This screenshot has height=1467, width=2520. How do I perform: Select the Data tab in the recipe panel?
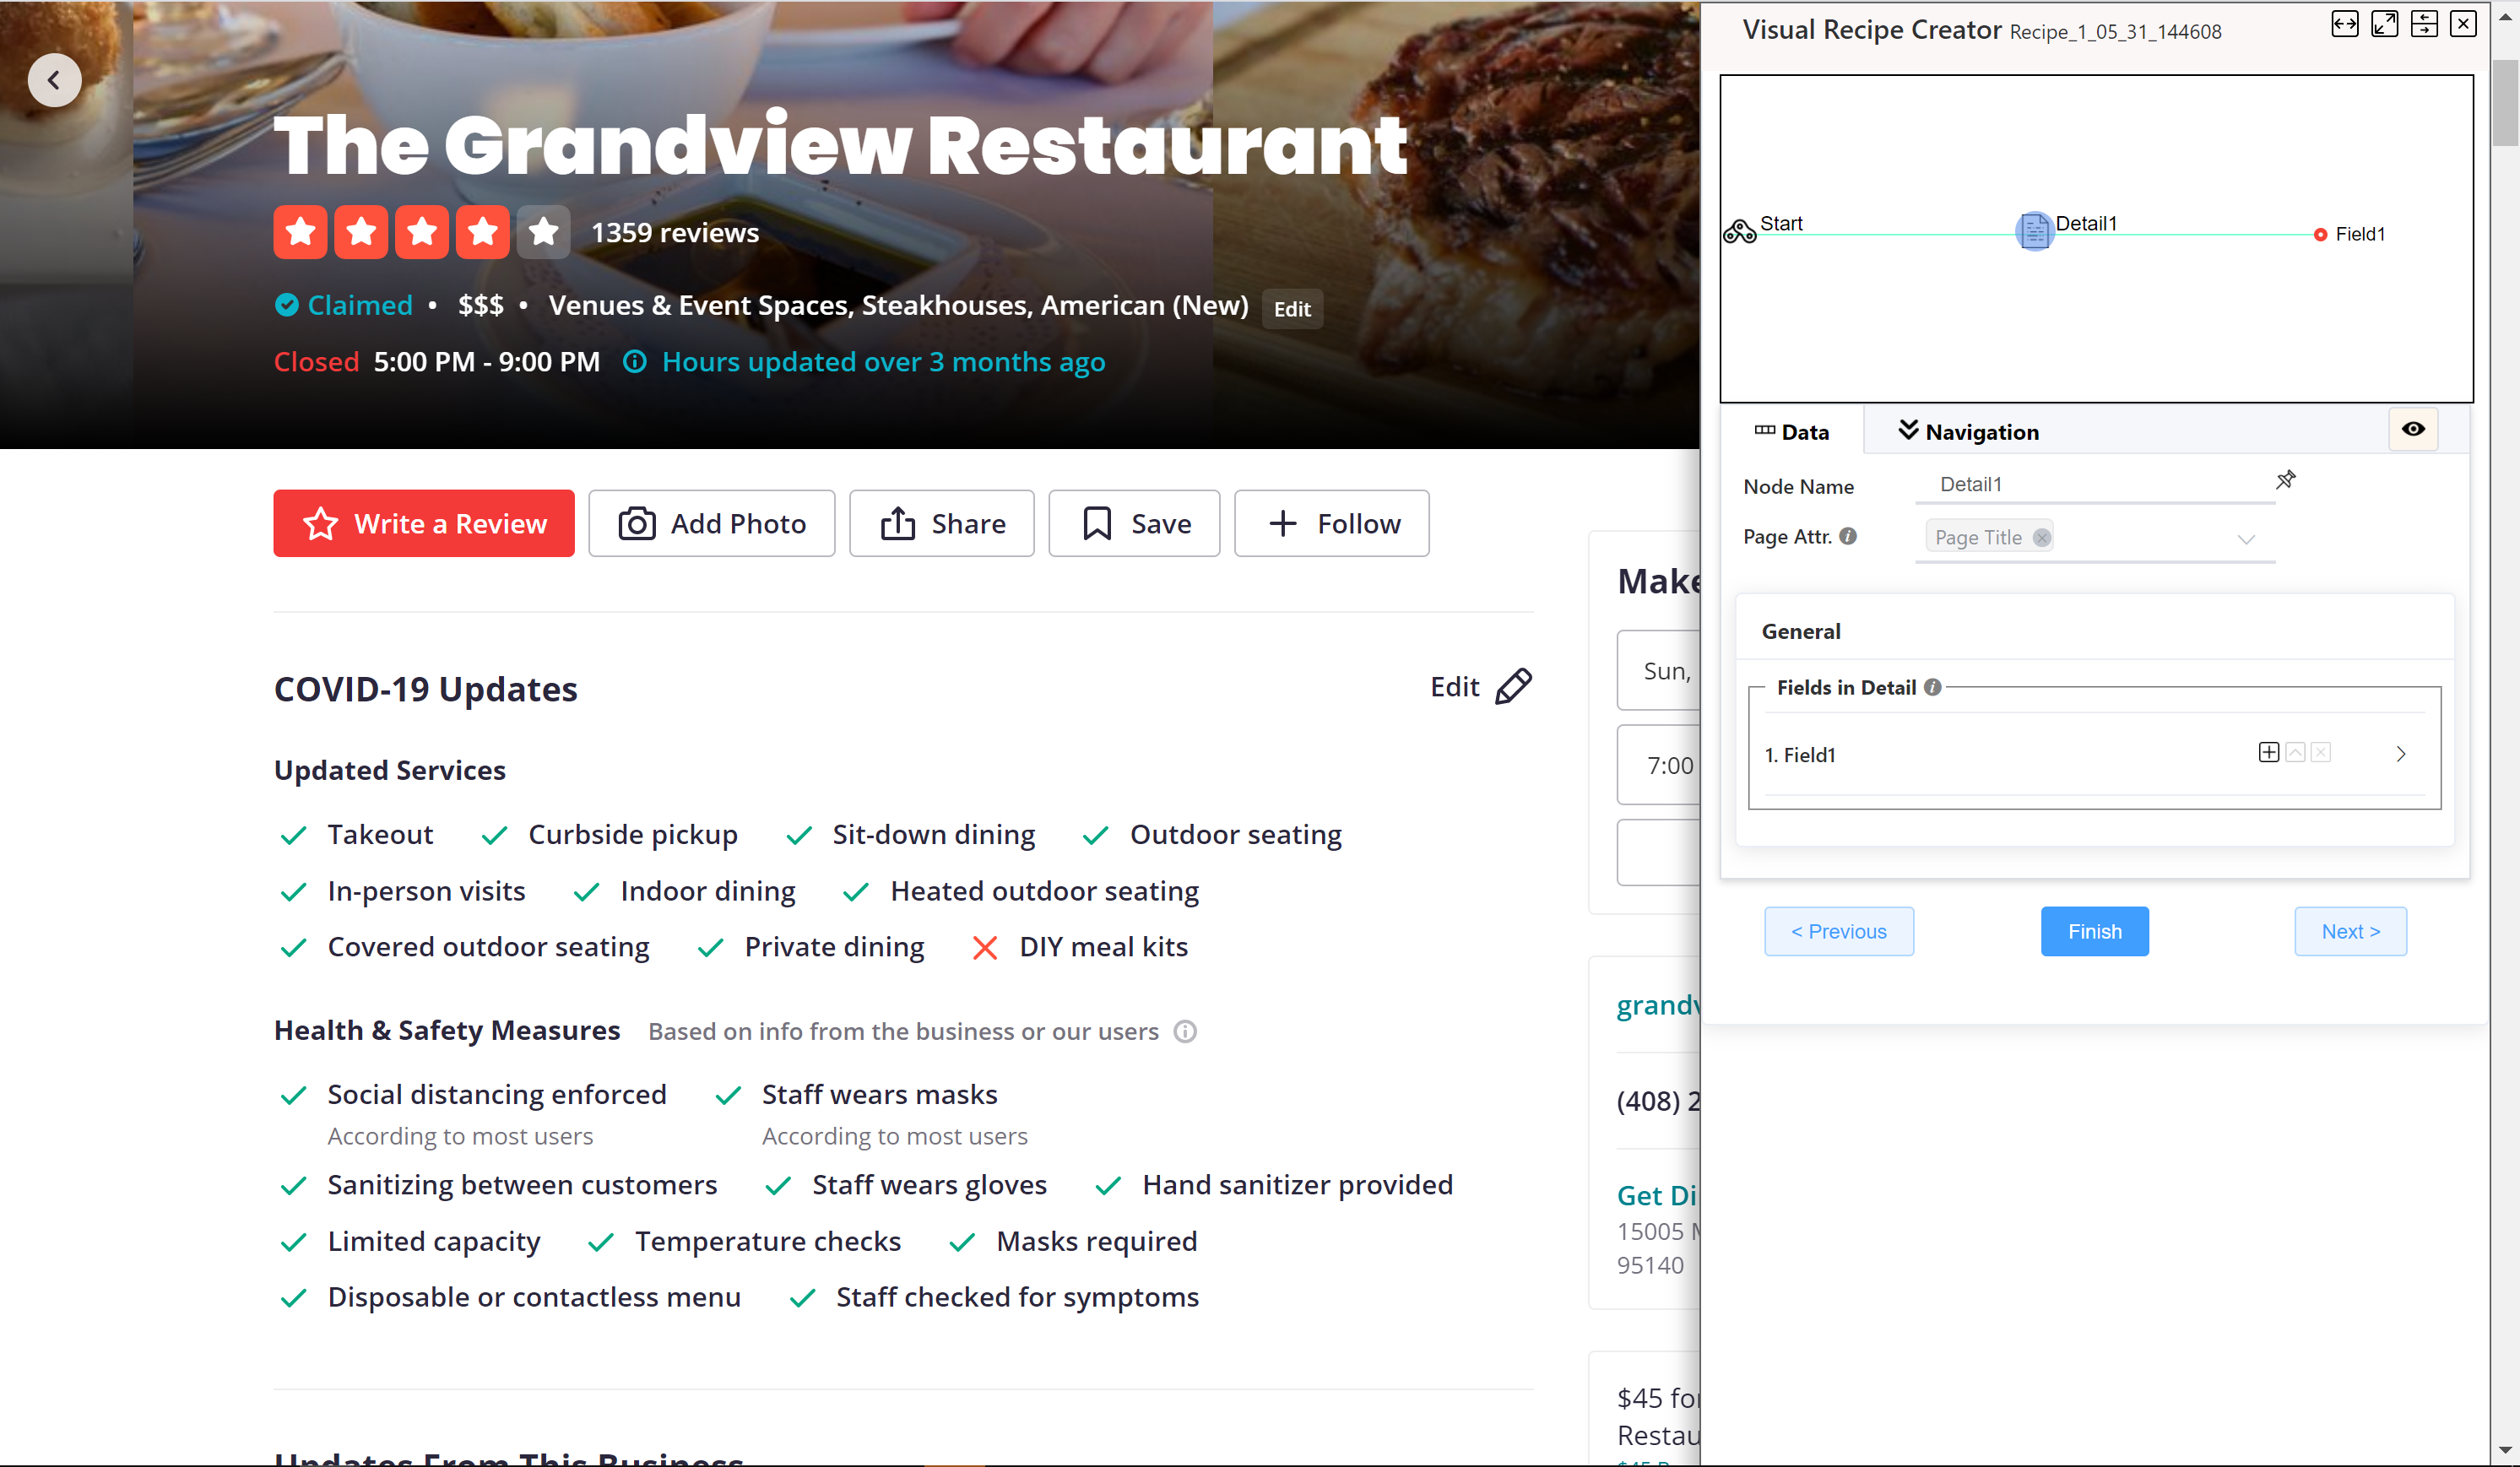click(1790, 431)
